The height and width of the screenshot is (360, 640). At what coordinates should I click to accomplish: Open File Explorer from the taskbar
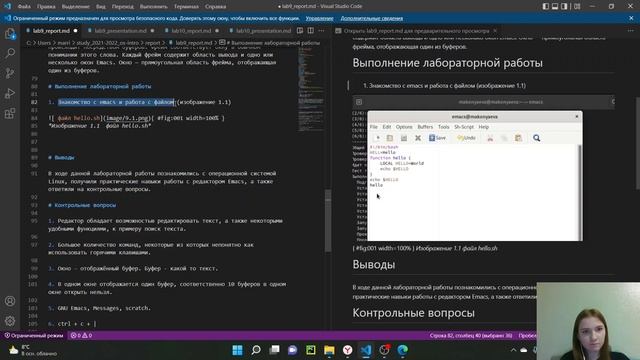click(x=329, y=350)
